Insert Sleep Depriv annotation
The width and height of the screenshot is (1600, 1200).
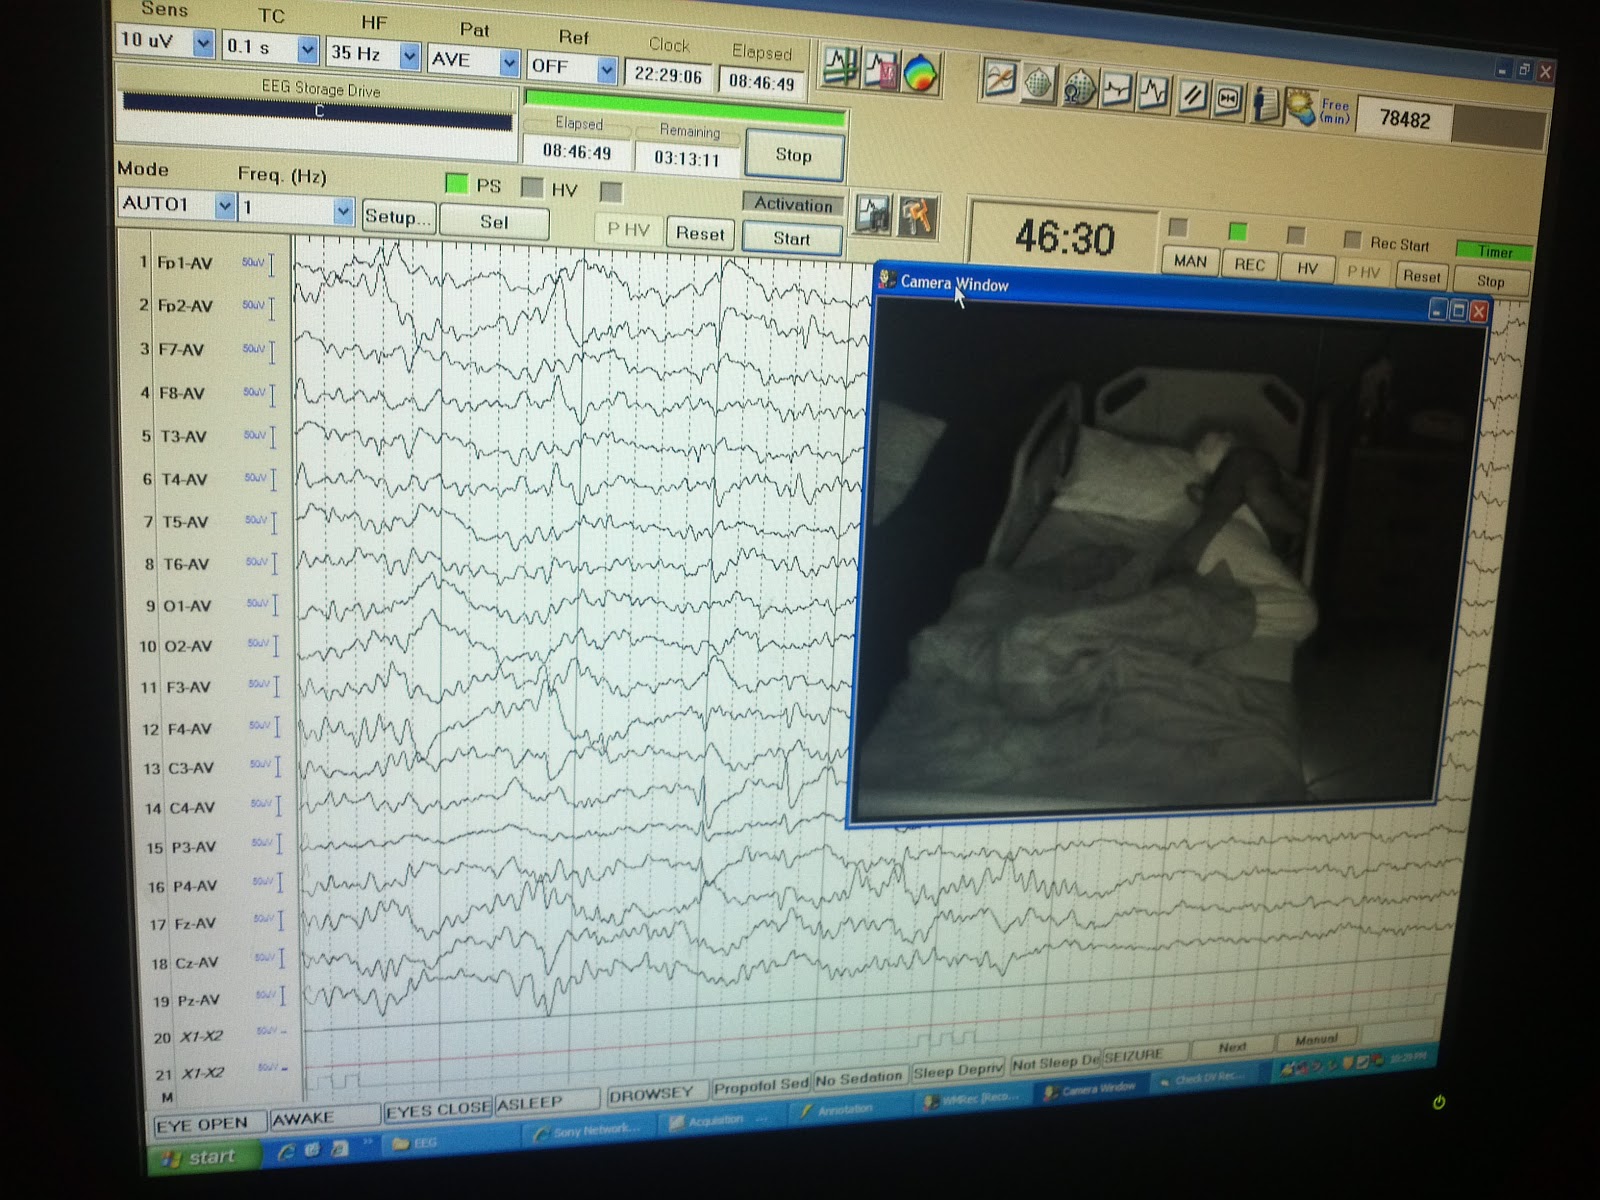(x=956, y=1070)
